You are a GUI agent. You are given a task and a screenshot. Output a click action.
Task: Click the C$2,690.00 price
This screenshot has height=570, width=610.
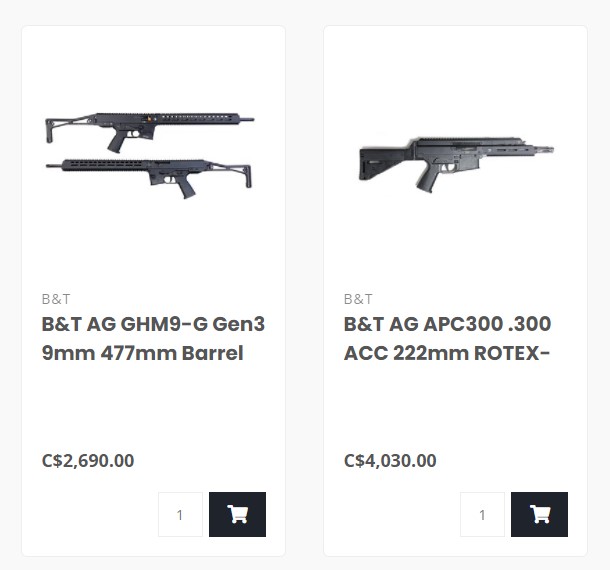coord(88,460)
